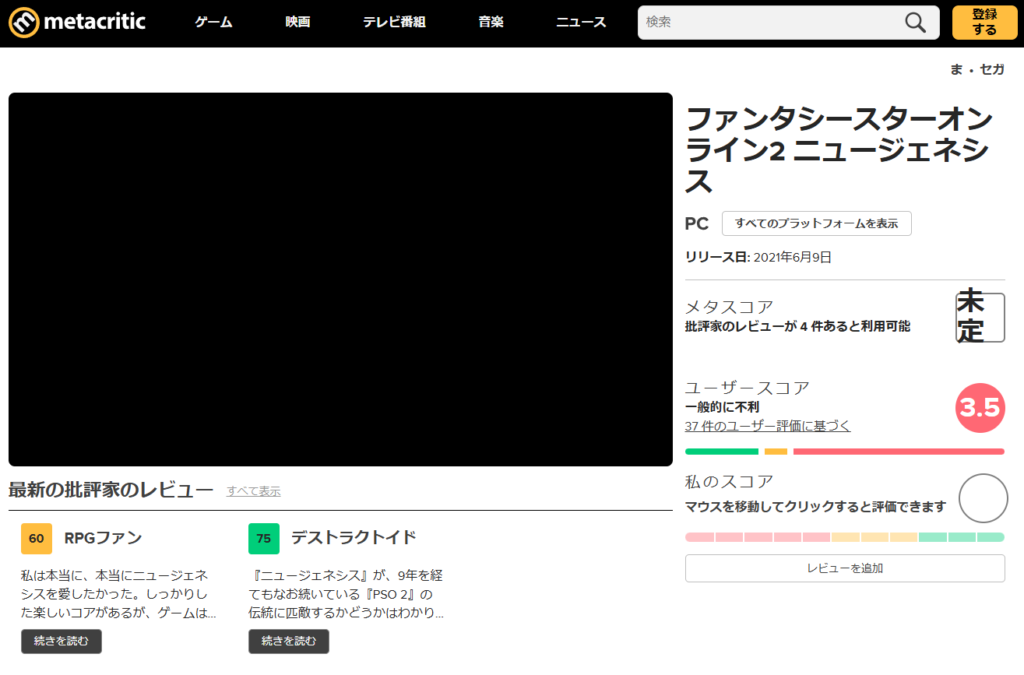This screenshot has width=1024, height=675.
Task: Click the 60 score badge for RPGファン
Action: tap(37, 539)
